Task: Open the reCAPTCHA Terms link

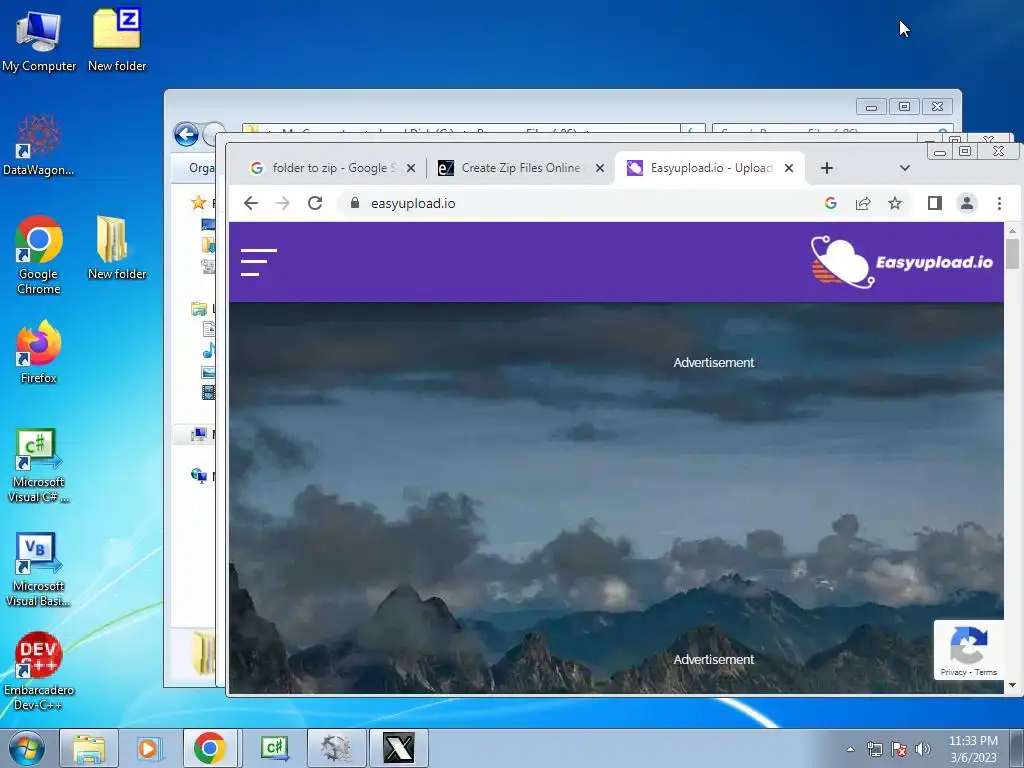Action: 985,672
